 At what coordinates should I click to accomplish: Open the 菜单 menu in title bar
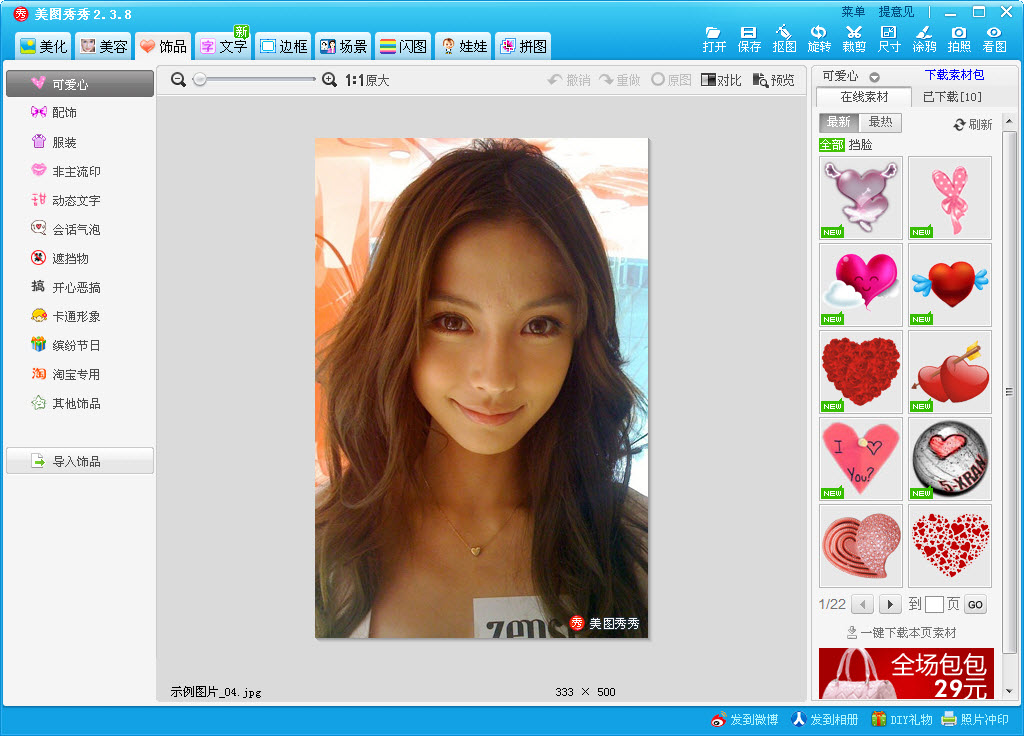pos(853,12)
